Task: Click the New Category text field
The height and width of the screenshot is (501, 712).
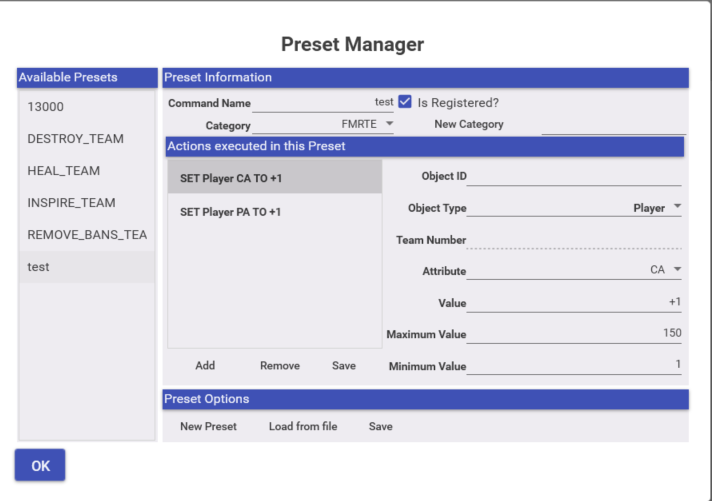Action: tap(613, 125)
